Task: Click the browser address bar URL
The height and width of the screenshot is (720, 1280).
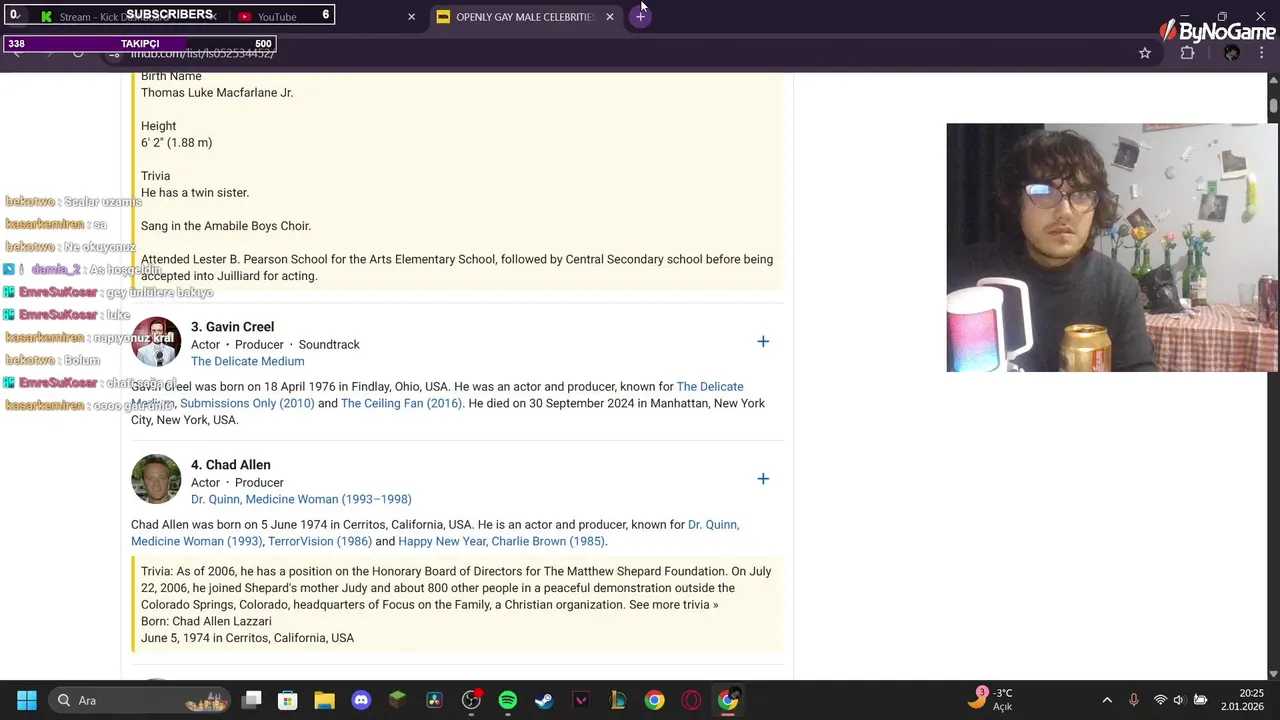Action: point(202,53)
